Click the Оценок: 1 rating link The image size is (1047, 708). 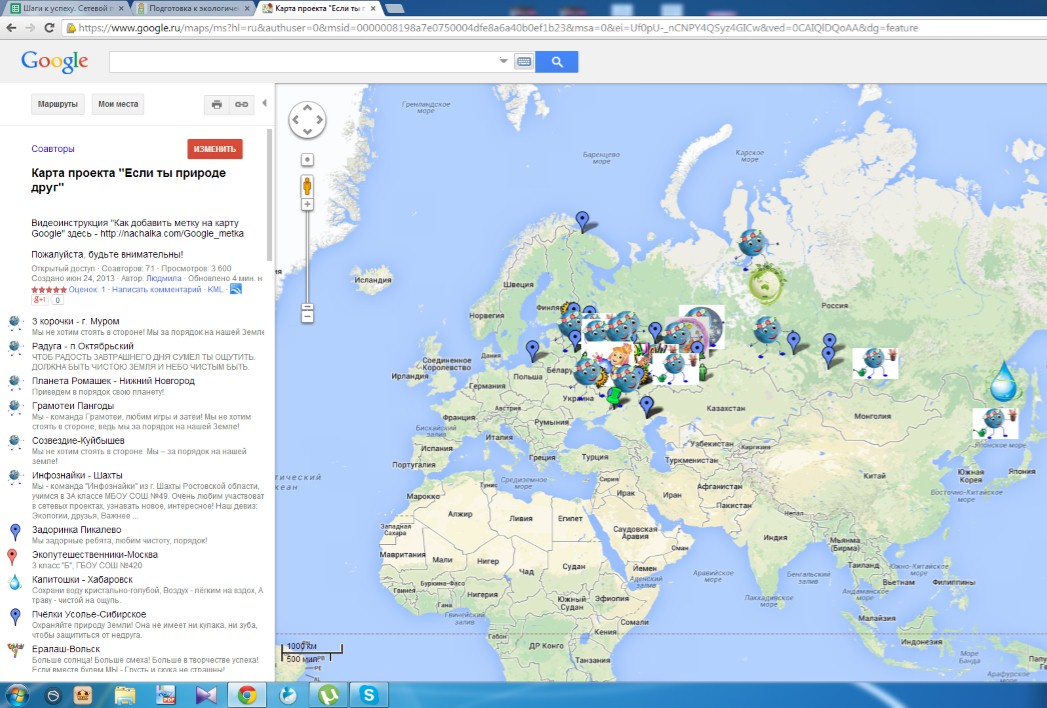[x=87, y=289]
